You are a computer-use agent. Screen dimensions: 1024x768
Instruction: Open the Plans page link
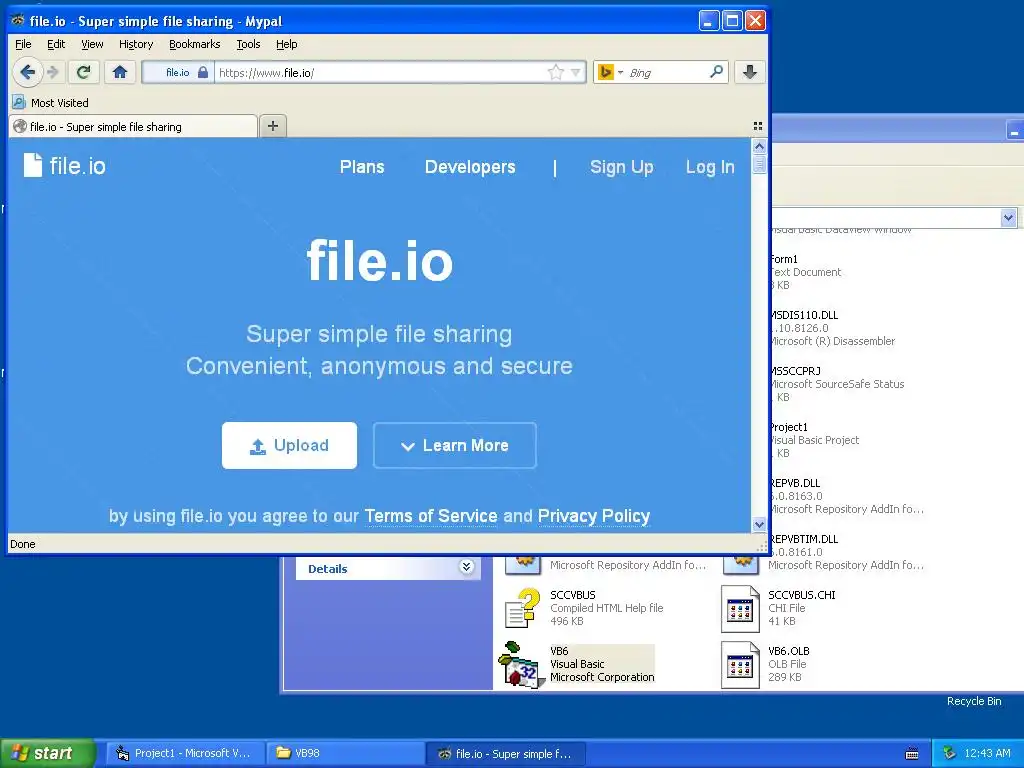362,167
